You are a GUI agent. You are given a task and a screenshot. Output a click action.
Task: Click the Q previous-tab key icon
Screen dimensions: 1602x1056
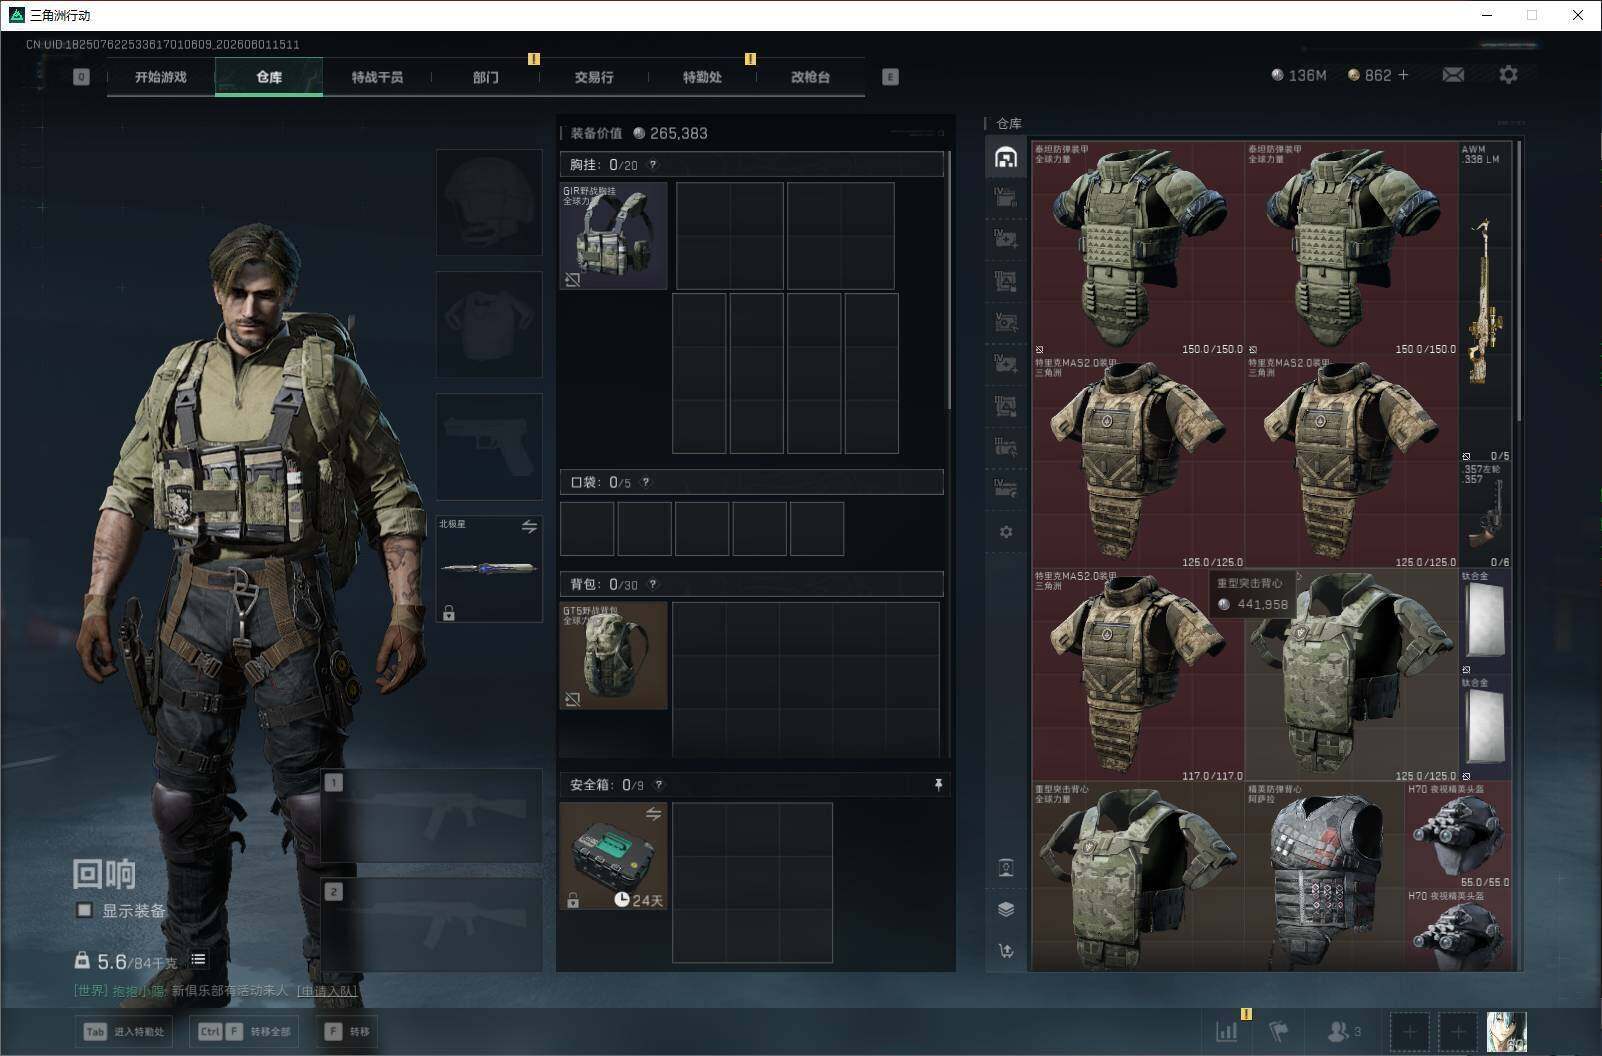click(x=81, y=77)
